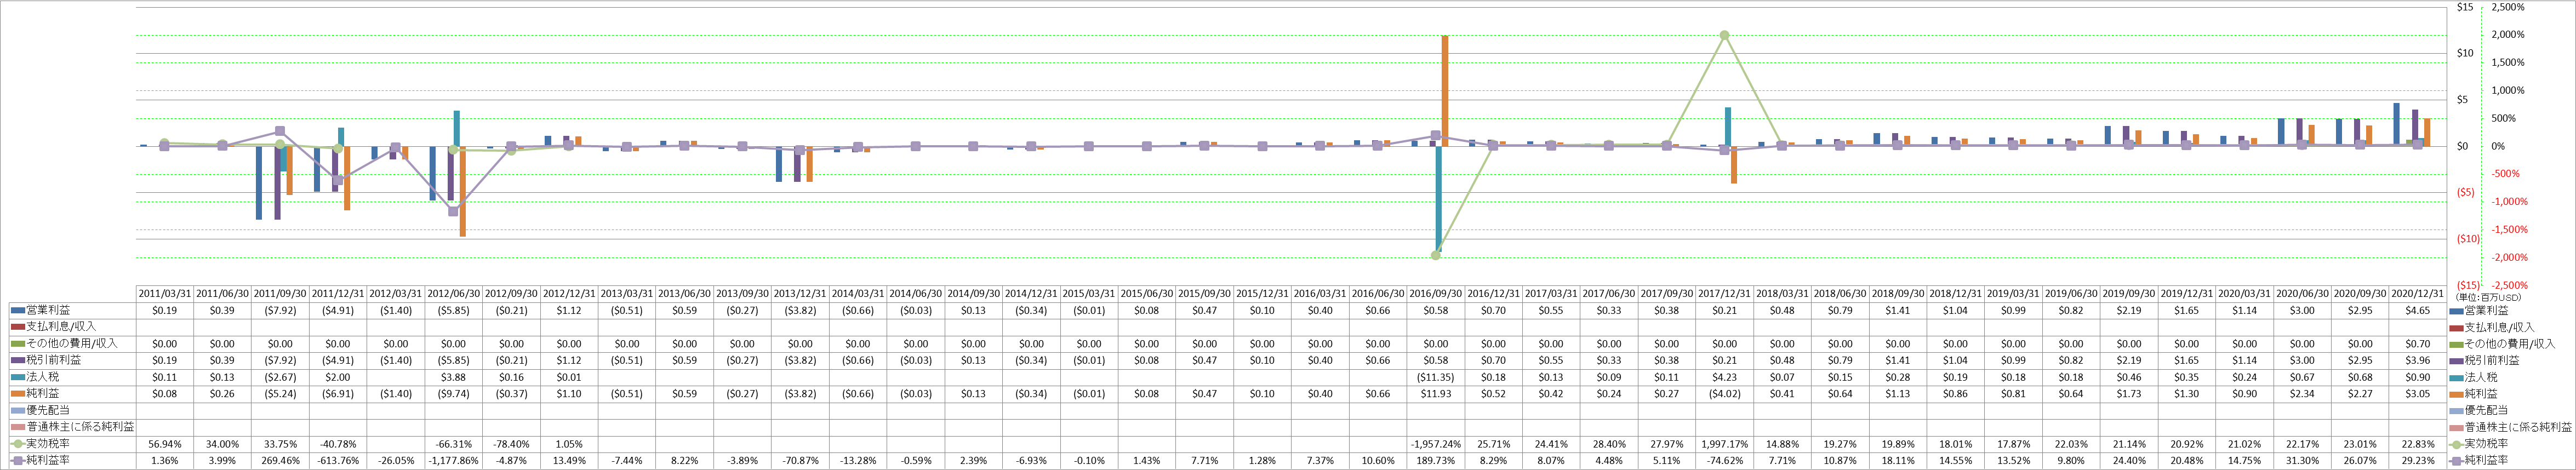Click the 2017/12/31 column header
The image size is (2576, 470).
1724,294
